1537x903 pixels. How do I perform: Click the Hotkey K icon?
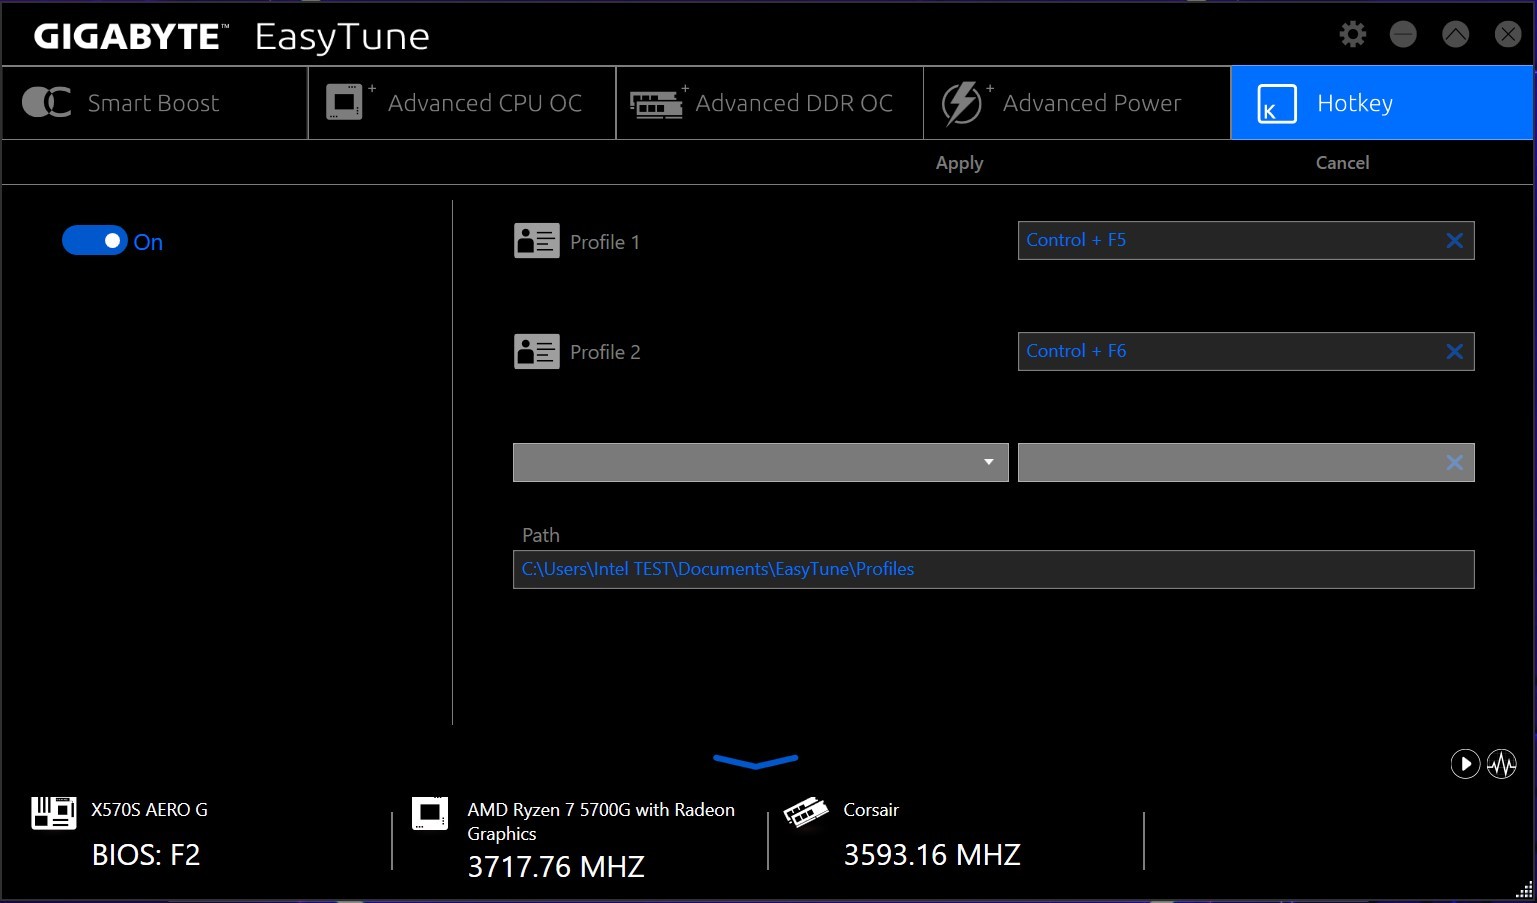coord(1276,104)
